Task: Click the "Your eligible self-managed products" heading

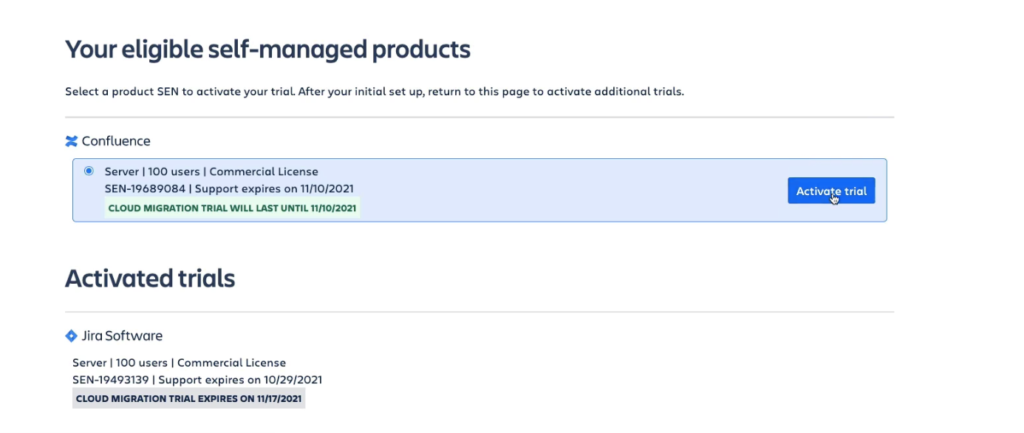Action: coord(267,48)
